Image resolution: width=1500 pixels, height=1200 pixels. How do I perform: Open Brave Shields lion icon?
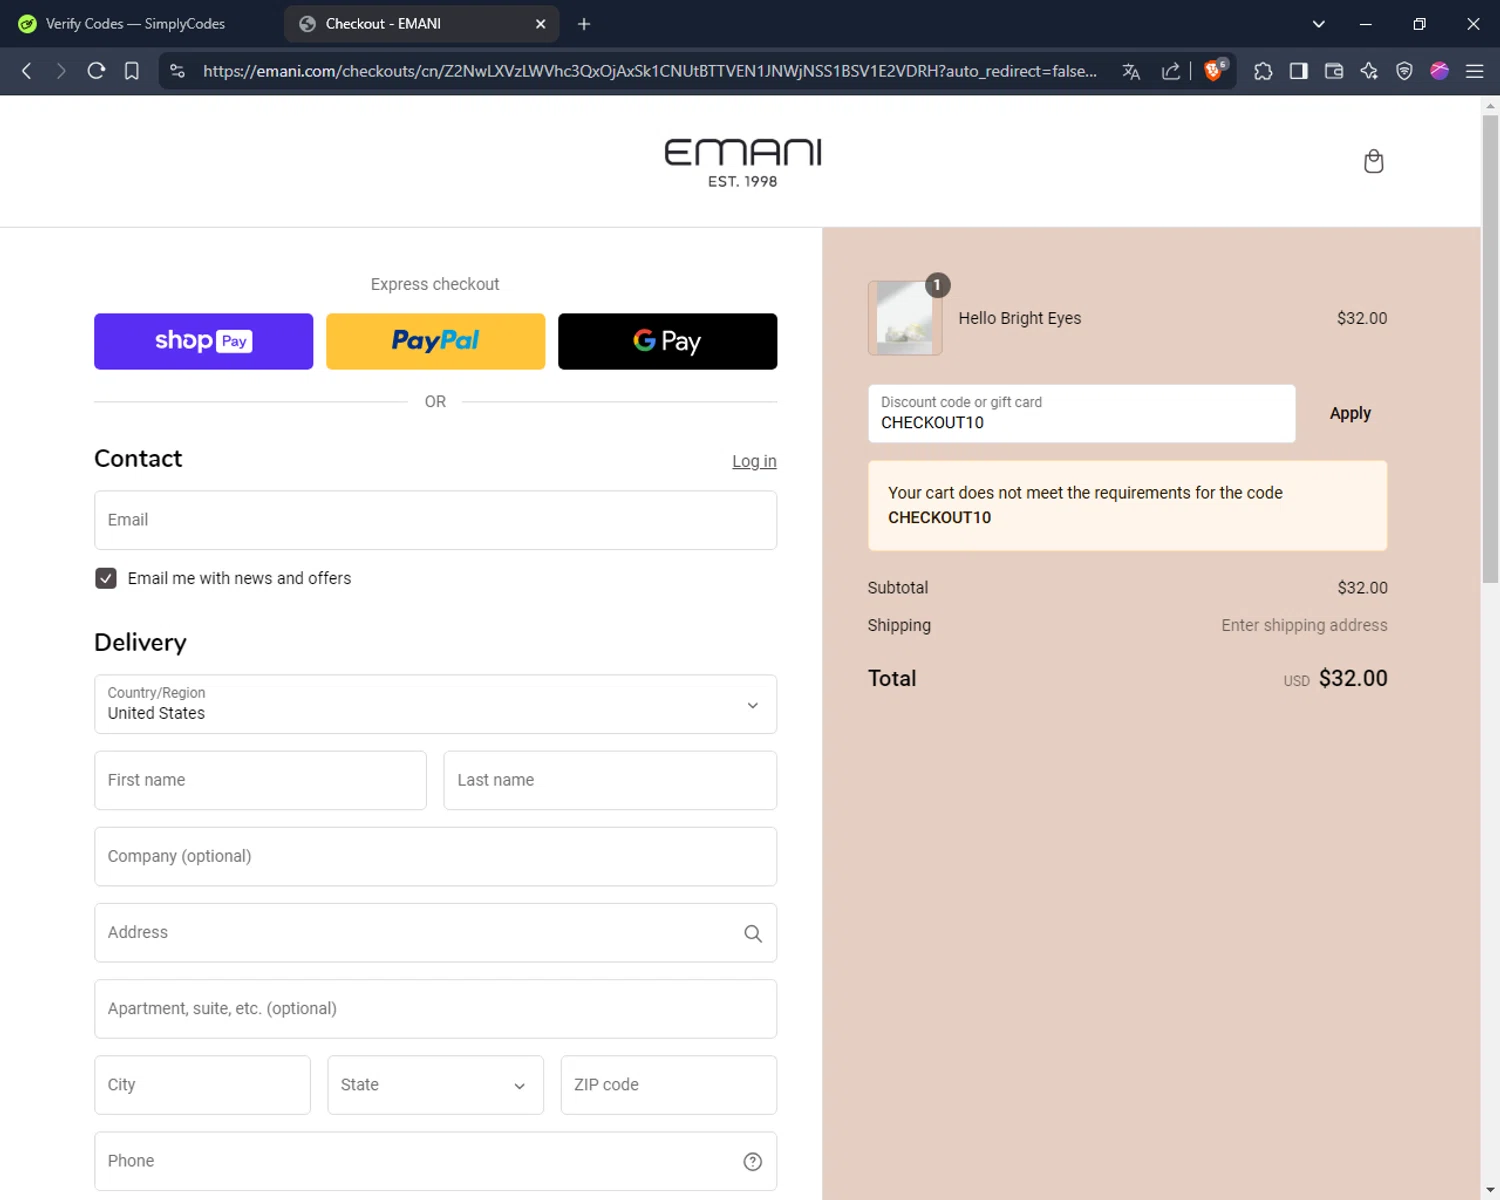[x=1214, y=71]
